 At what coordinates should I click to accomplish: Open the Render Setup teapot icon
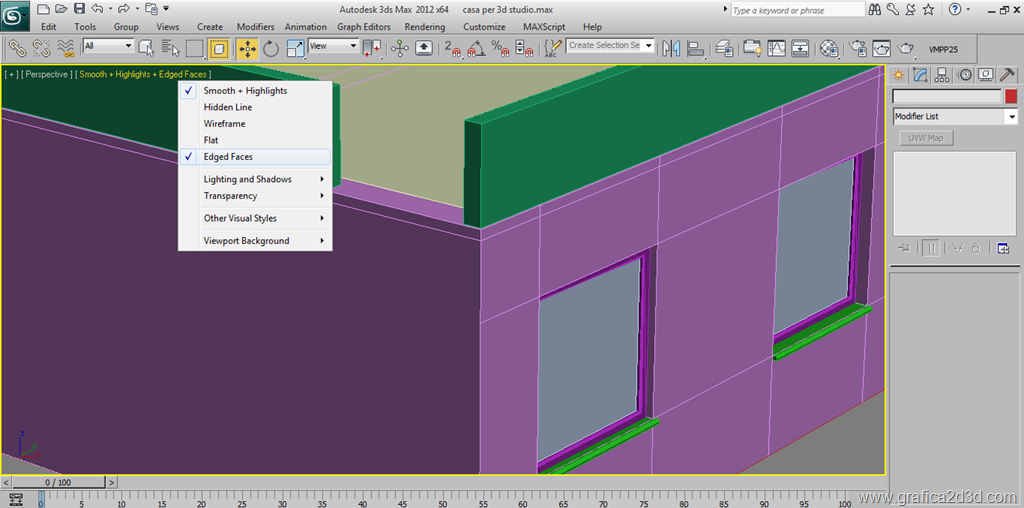(x=857, y=48)
